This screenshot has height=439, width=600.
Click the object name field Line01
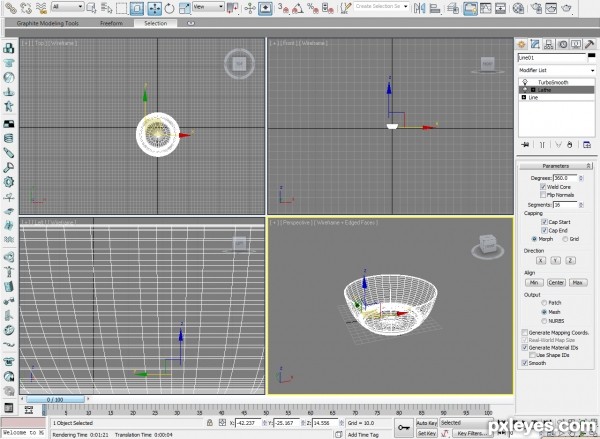pos(552,58)
